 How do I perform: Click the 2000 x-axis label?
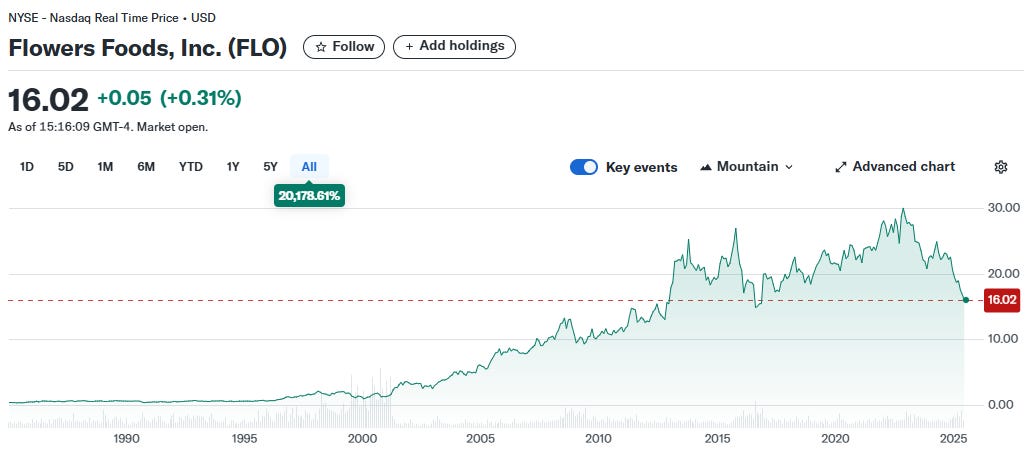tap(362, 438)
